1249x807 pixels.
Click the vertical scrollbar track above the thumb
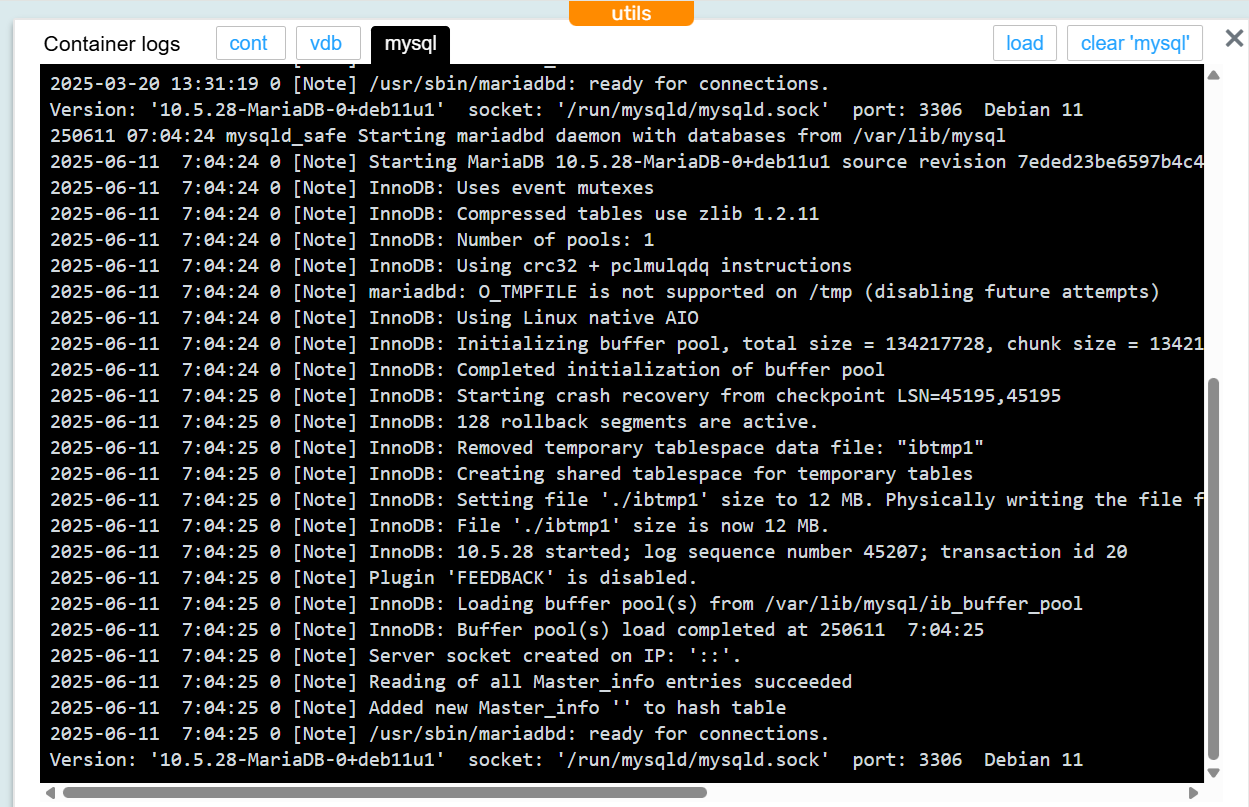pos(1214,230)
